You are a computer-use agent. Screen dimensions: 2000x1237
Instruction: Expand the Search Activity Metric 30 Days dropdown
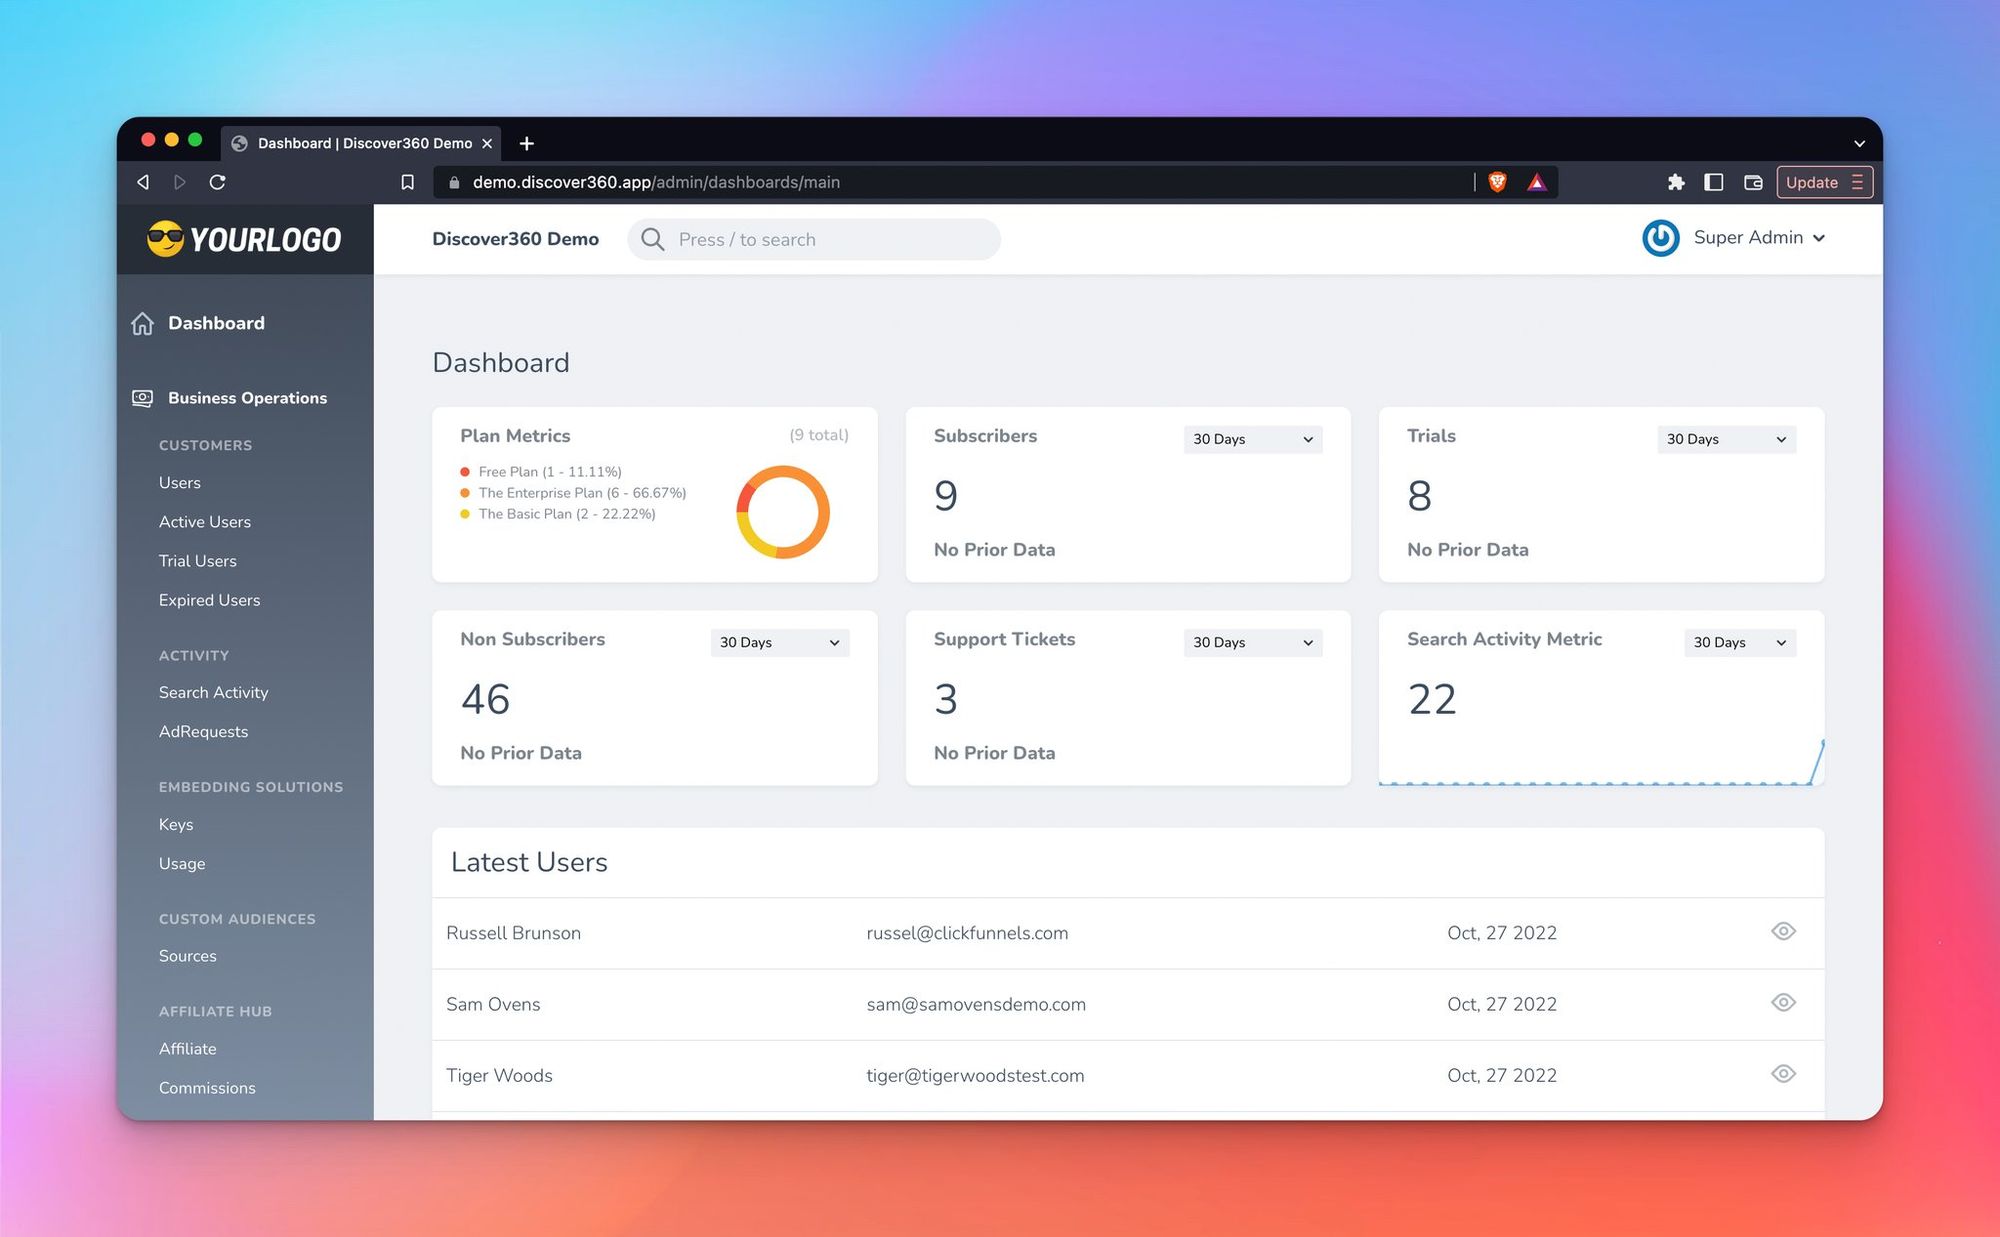point(1739,641)
